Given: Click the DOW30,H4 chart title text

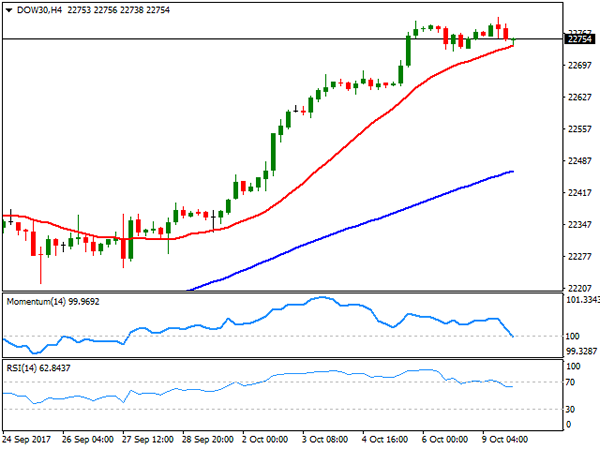Looking at the screenshot, I should coord(39,10).
